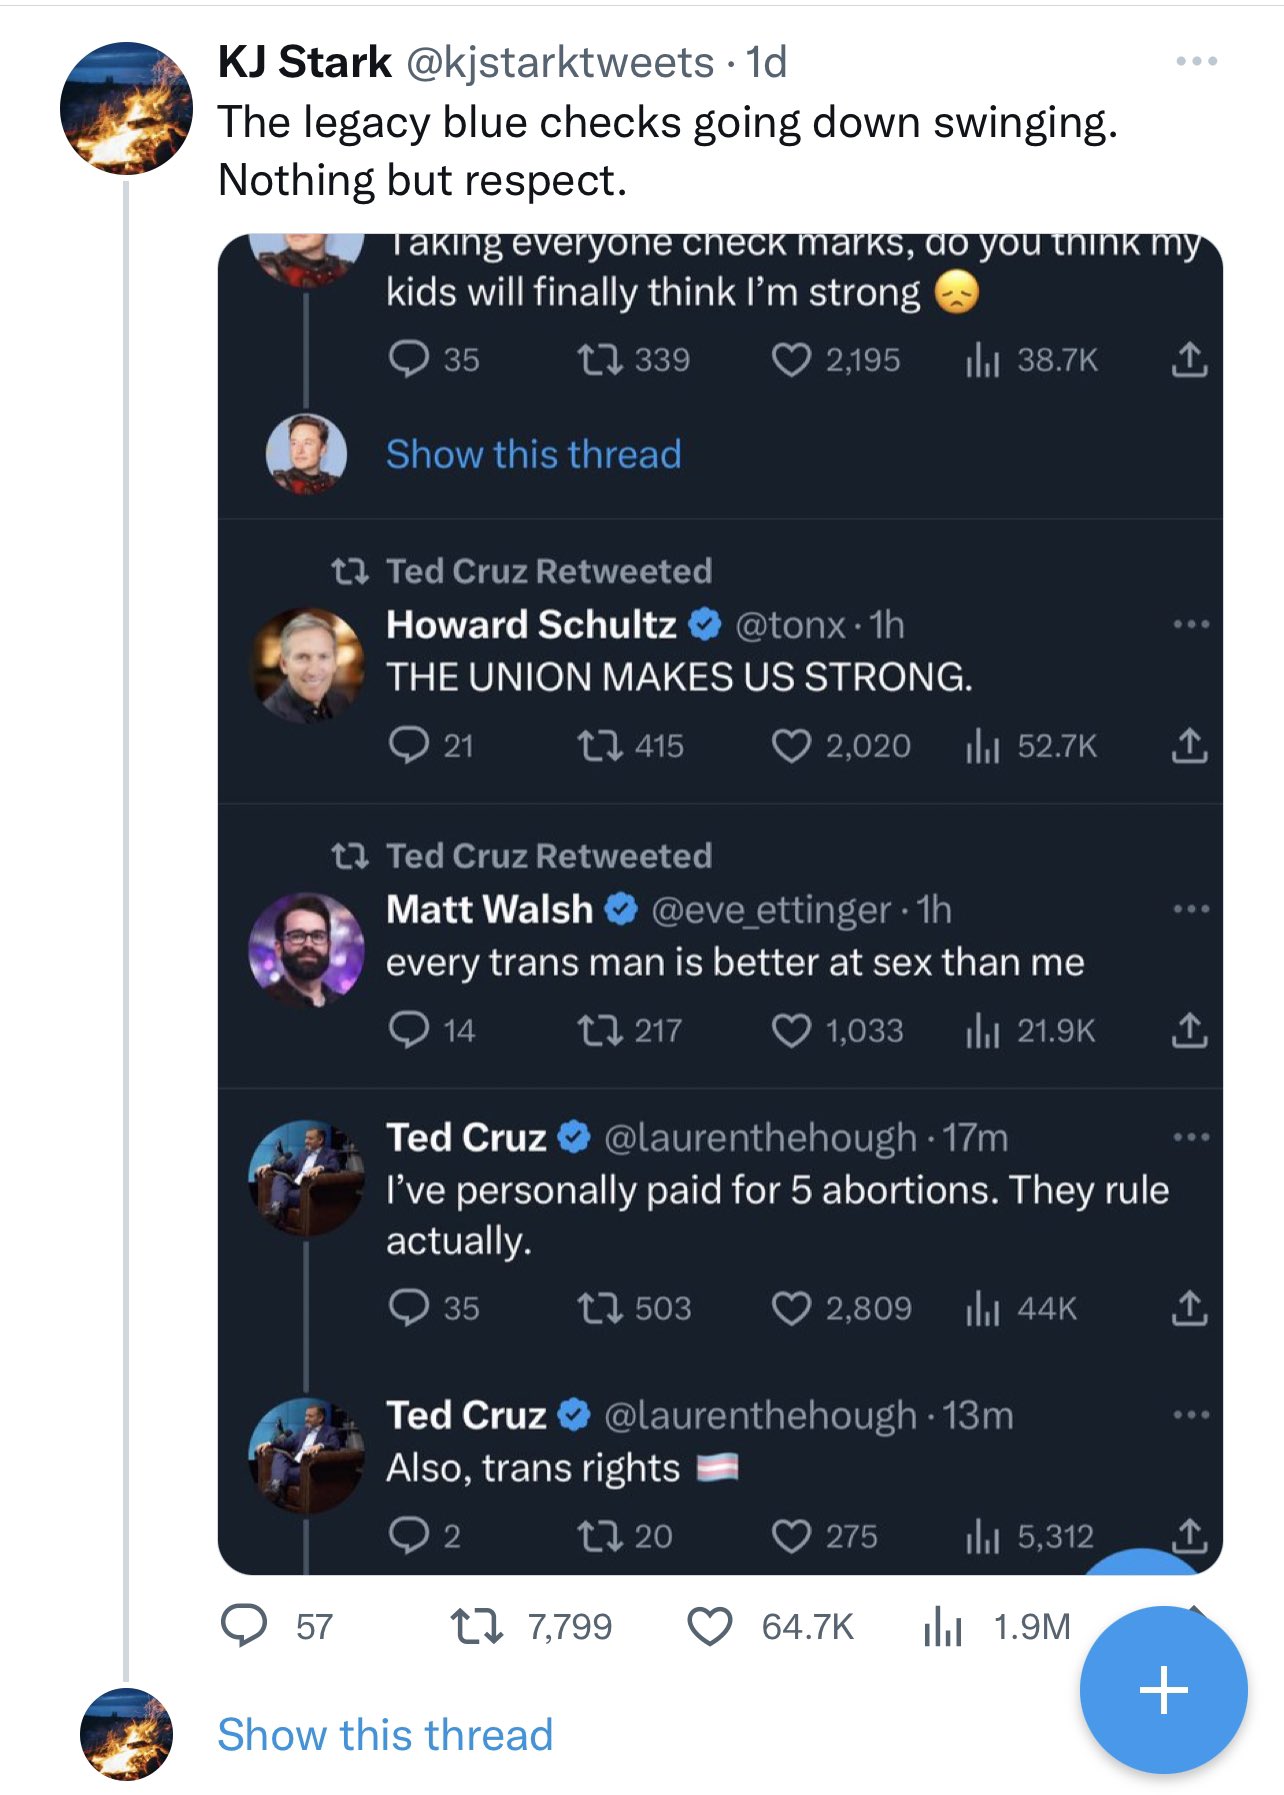The image size is (1284, 1795).
Task: Open three-dot menu on Matt Walsh tweet
Action: click(1191, 910)
